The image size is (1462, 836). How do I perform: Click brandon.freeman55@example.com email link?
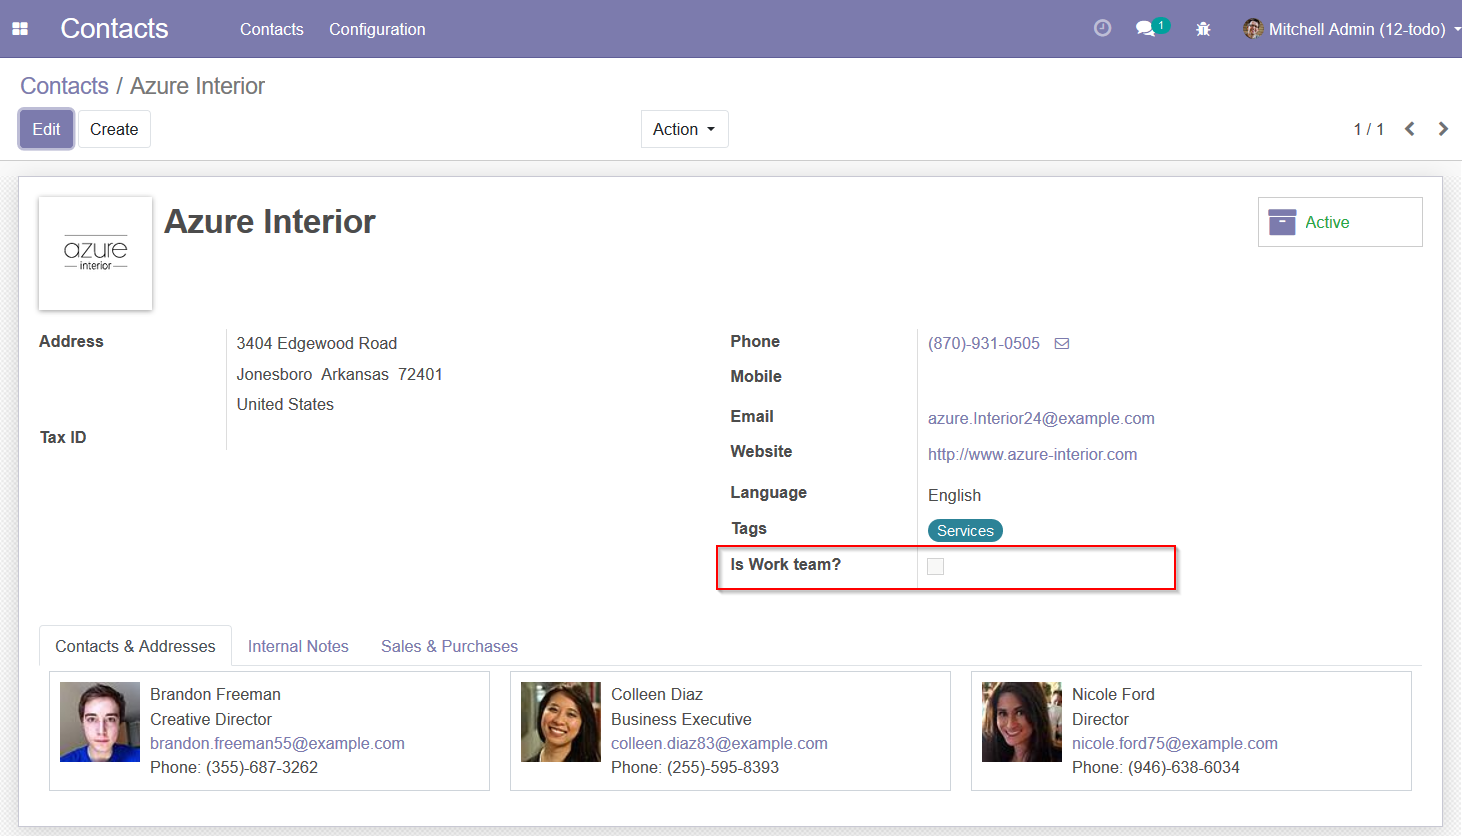point(277,743)
